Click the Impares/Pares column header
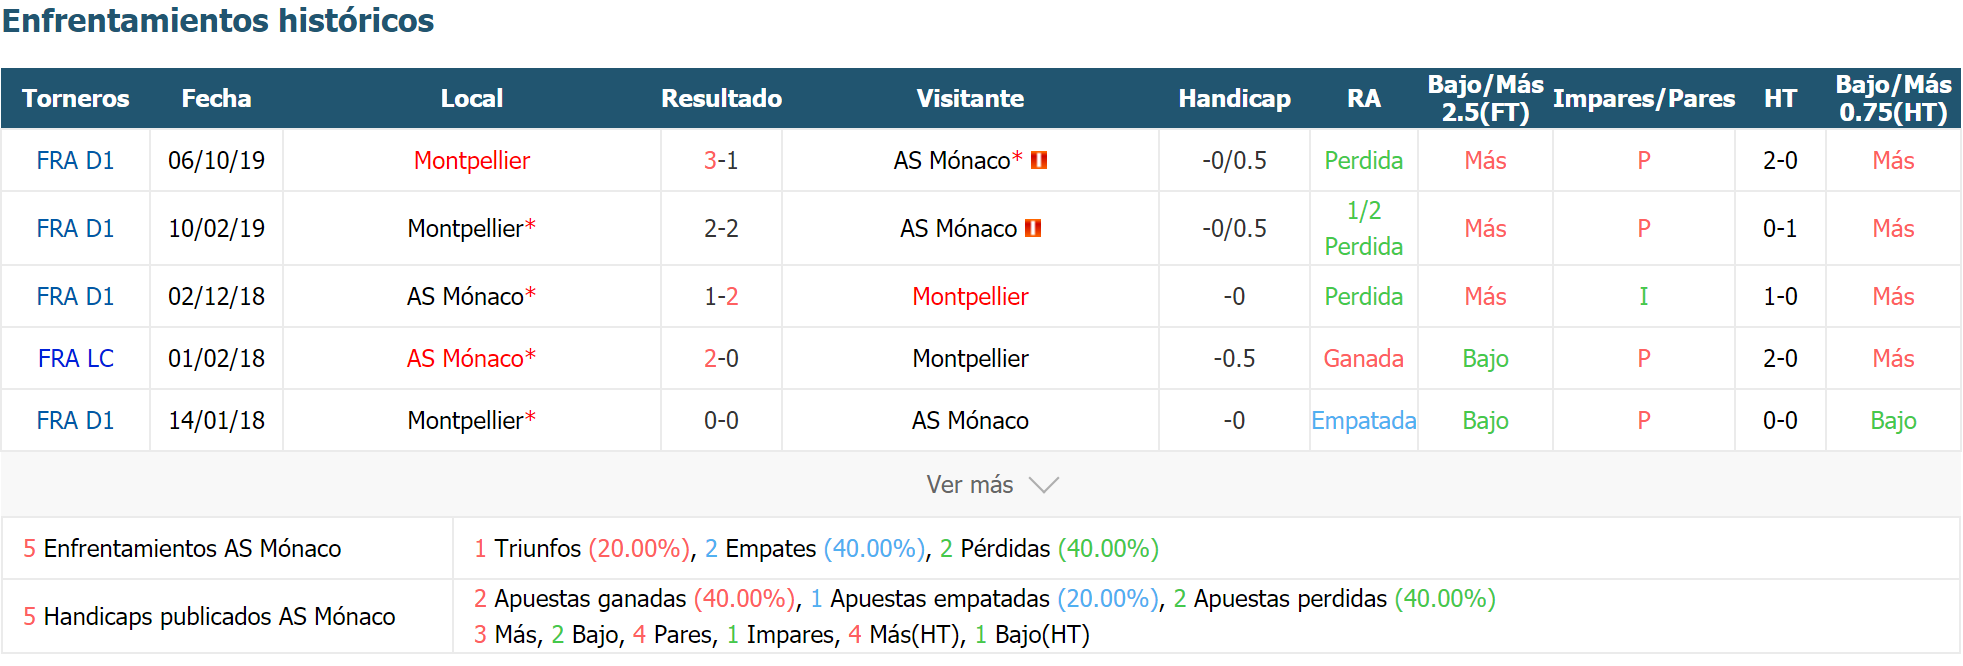The width and height of the screenshot is (1963, 666). click(1643, 98)
